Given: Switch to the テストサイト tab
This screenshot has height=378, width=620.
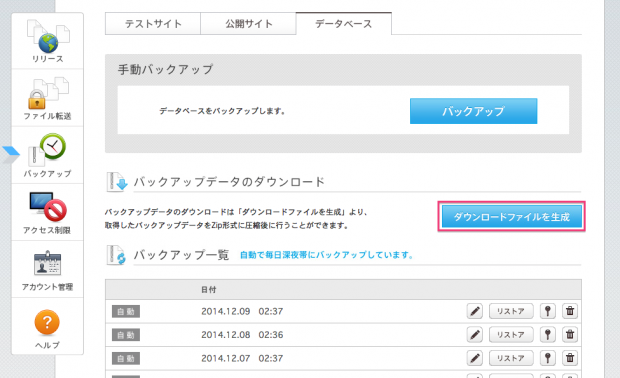Looking at the screenshot, I should pyautogui.click(x=153, y=24).
